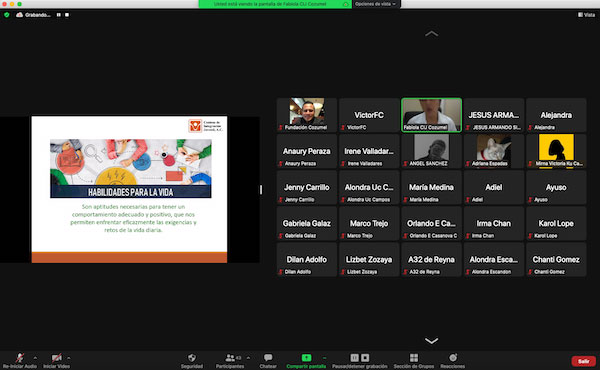600x370 pixels.
Task: Select the Alondra Escandon participant tile
Action: click(x=494, y=259)
